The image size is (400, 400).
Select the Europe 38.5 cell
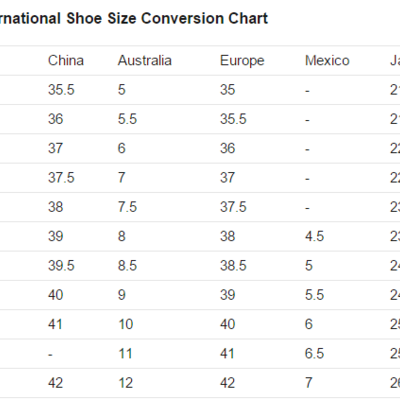coord(233,266)
